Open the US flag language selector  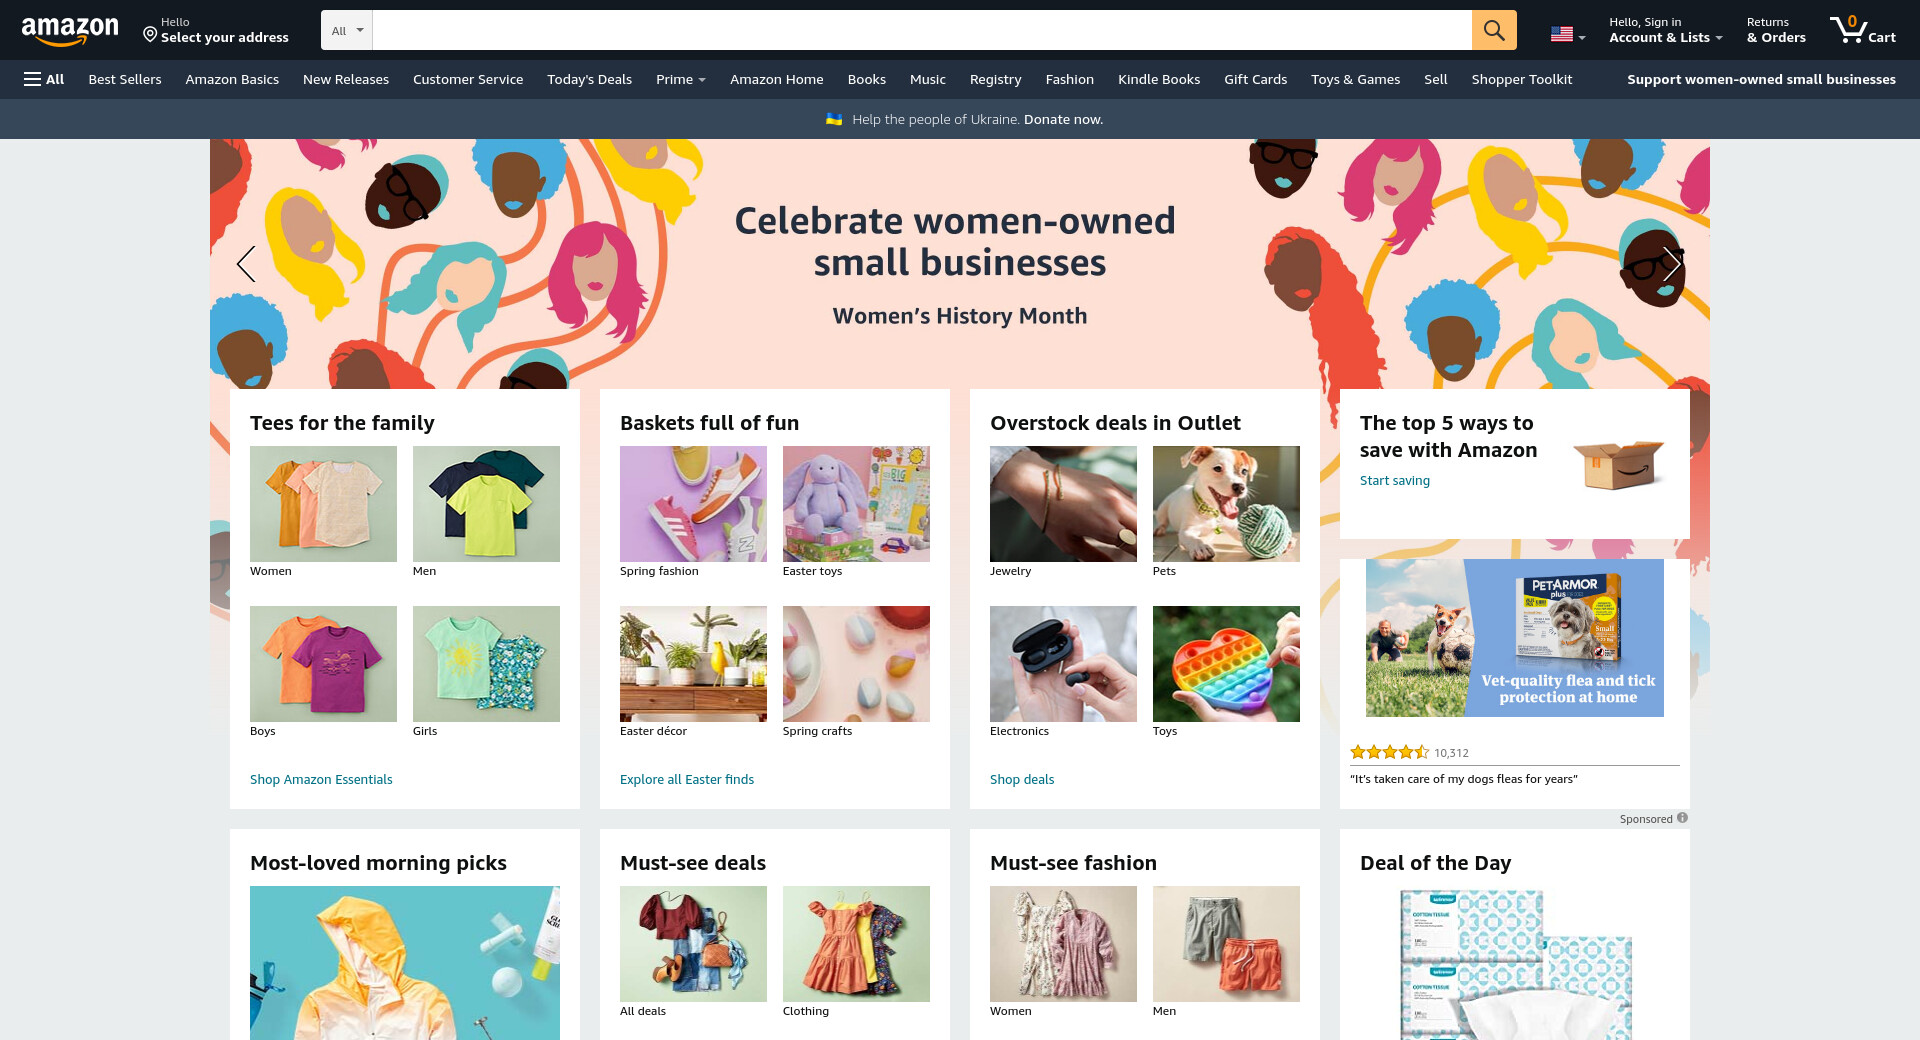coord(1567,35)
